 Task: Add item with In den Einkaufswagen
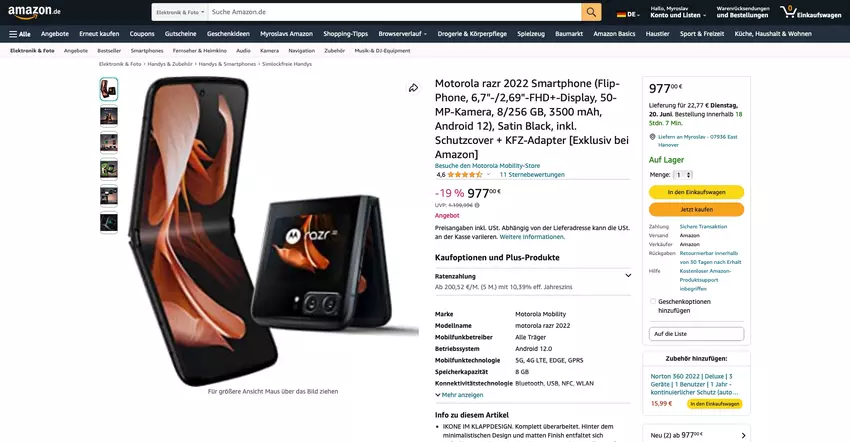click(x=696, y=192)
